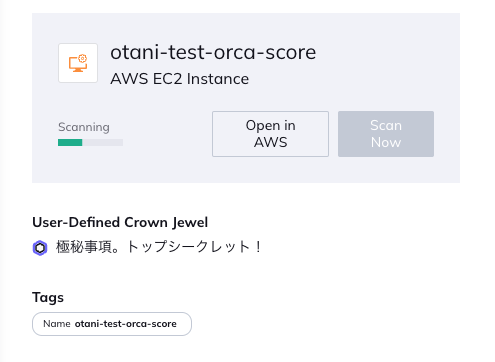The height and width of the screenshot is (362, 495).
Task: Click the AWS EC2 Instance subtitle
Action: tap(180, 79)
